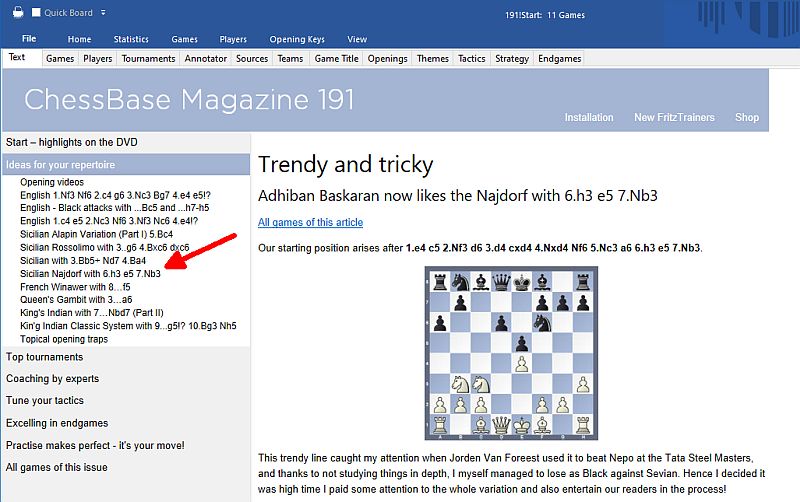Click the black knight on f6
Screen dimensions: 800x502
[x=542, y=322]
